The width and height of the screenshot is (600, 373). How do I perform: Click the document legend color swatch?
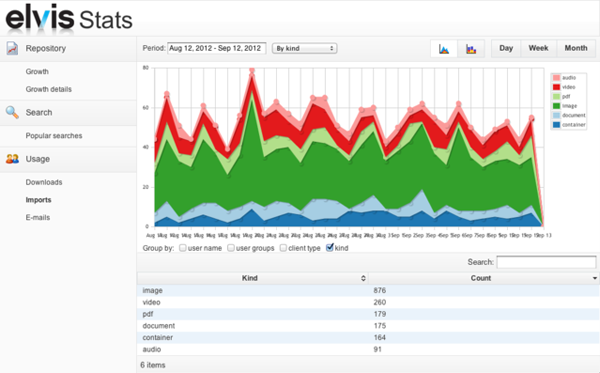tap(556, 115)
